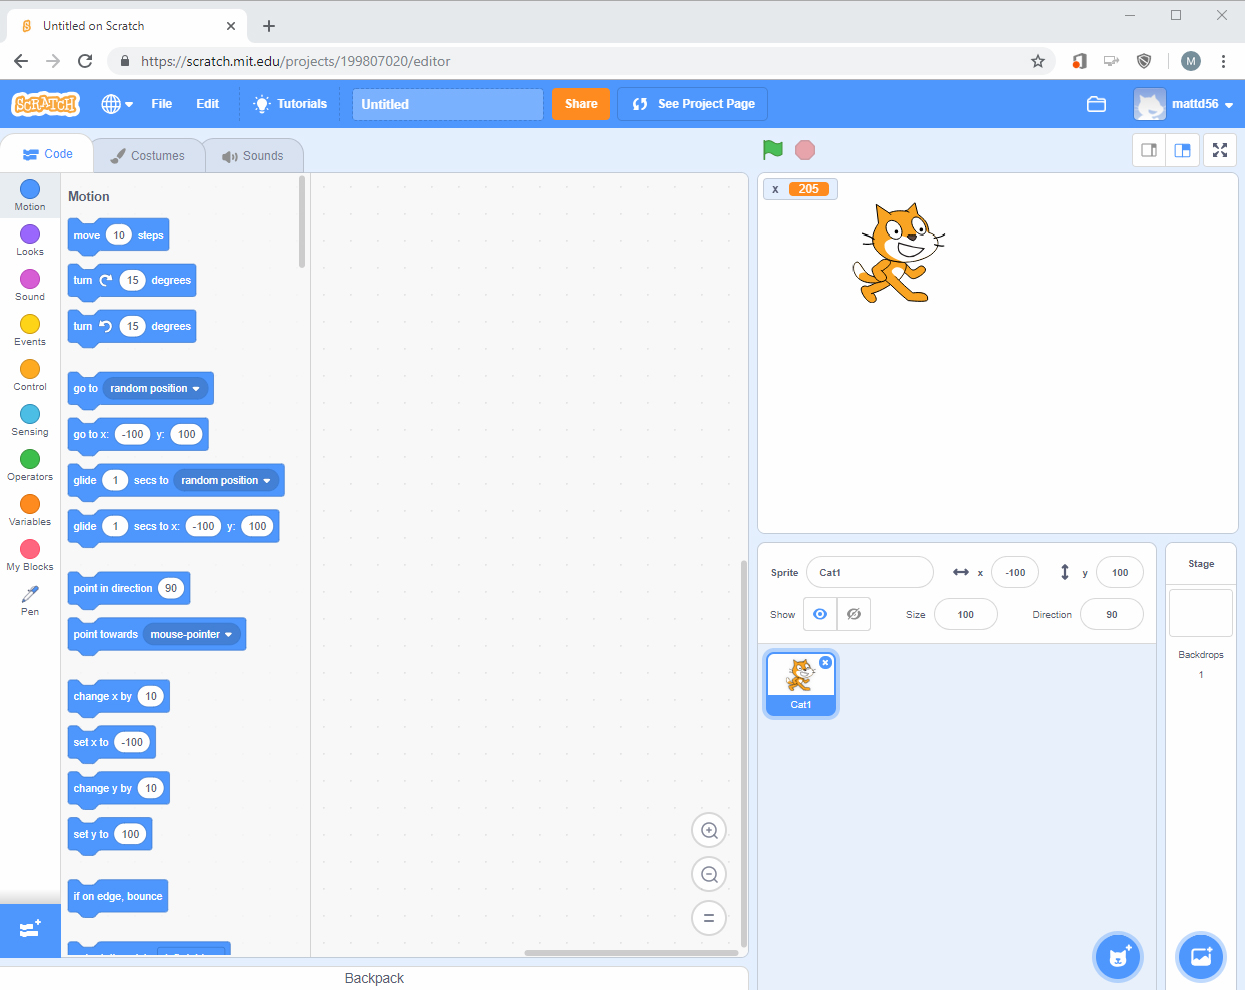This screenshot has width=1245, height=990.
Task: Open the Choose a Sprite button
Action: pyautogui.click(x=1118, y=957)
